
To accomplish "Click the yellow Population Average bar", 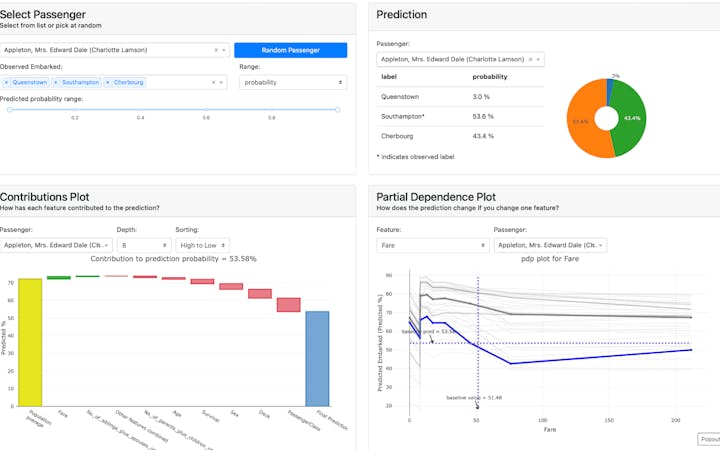I will pyautogui.click(x=30, y=343).
